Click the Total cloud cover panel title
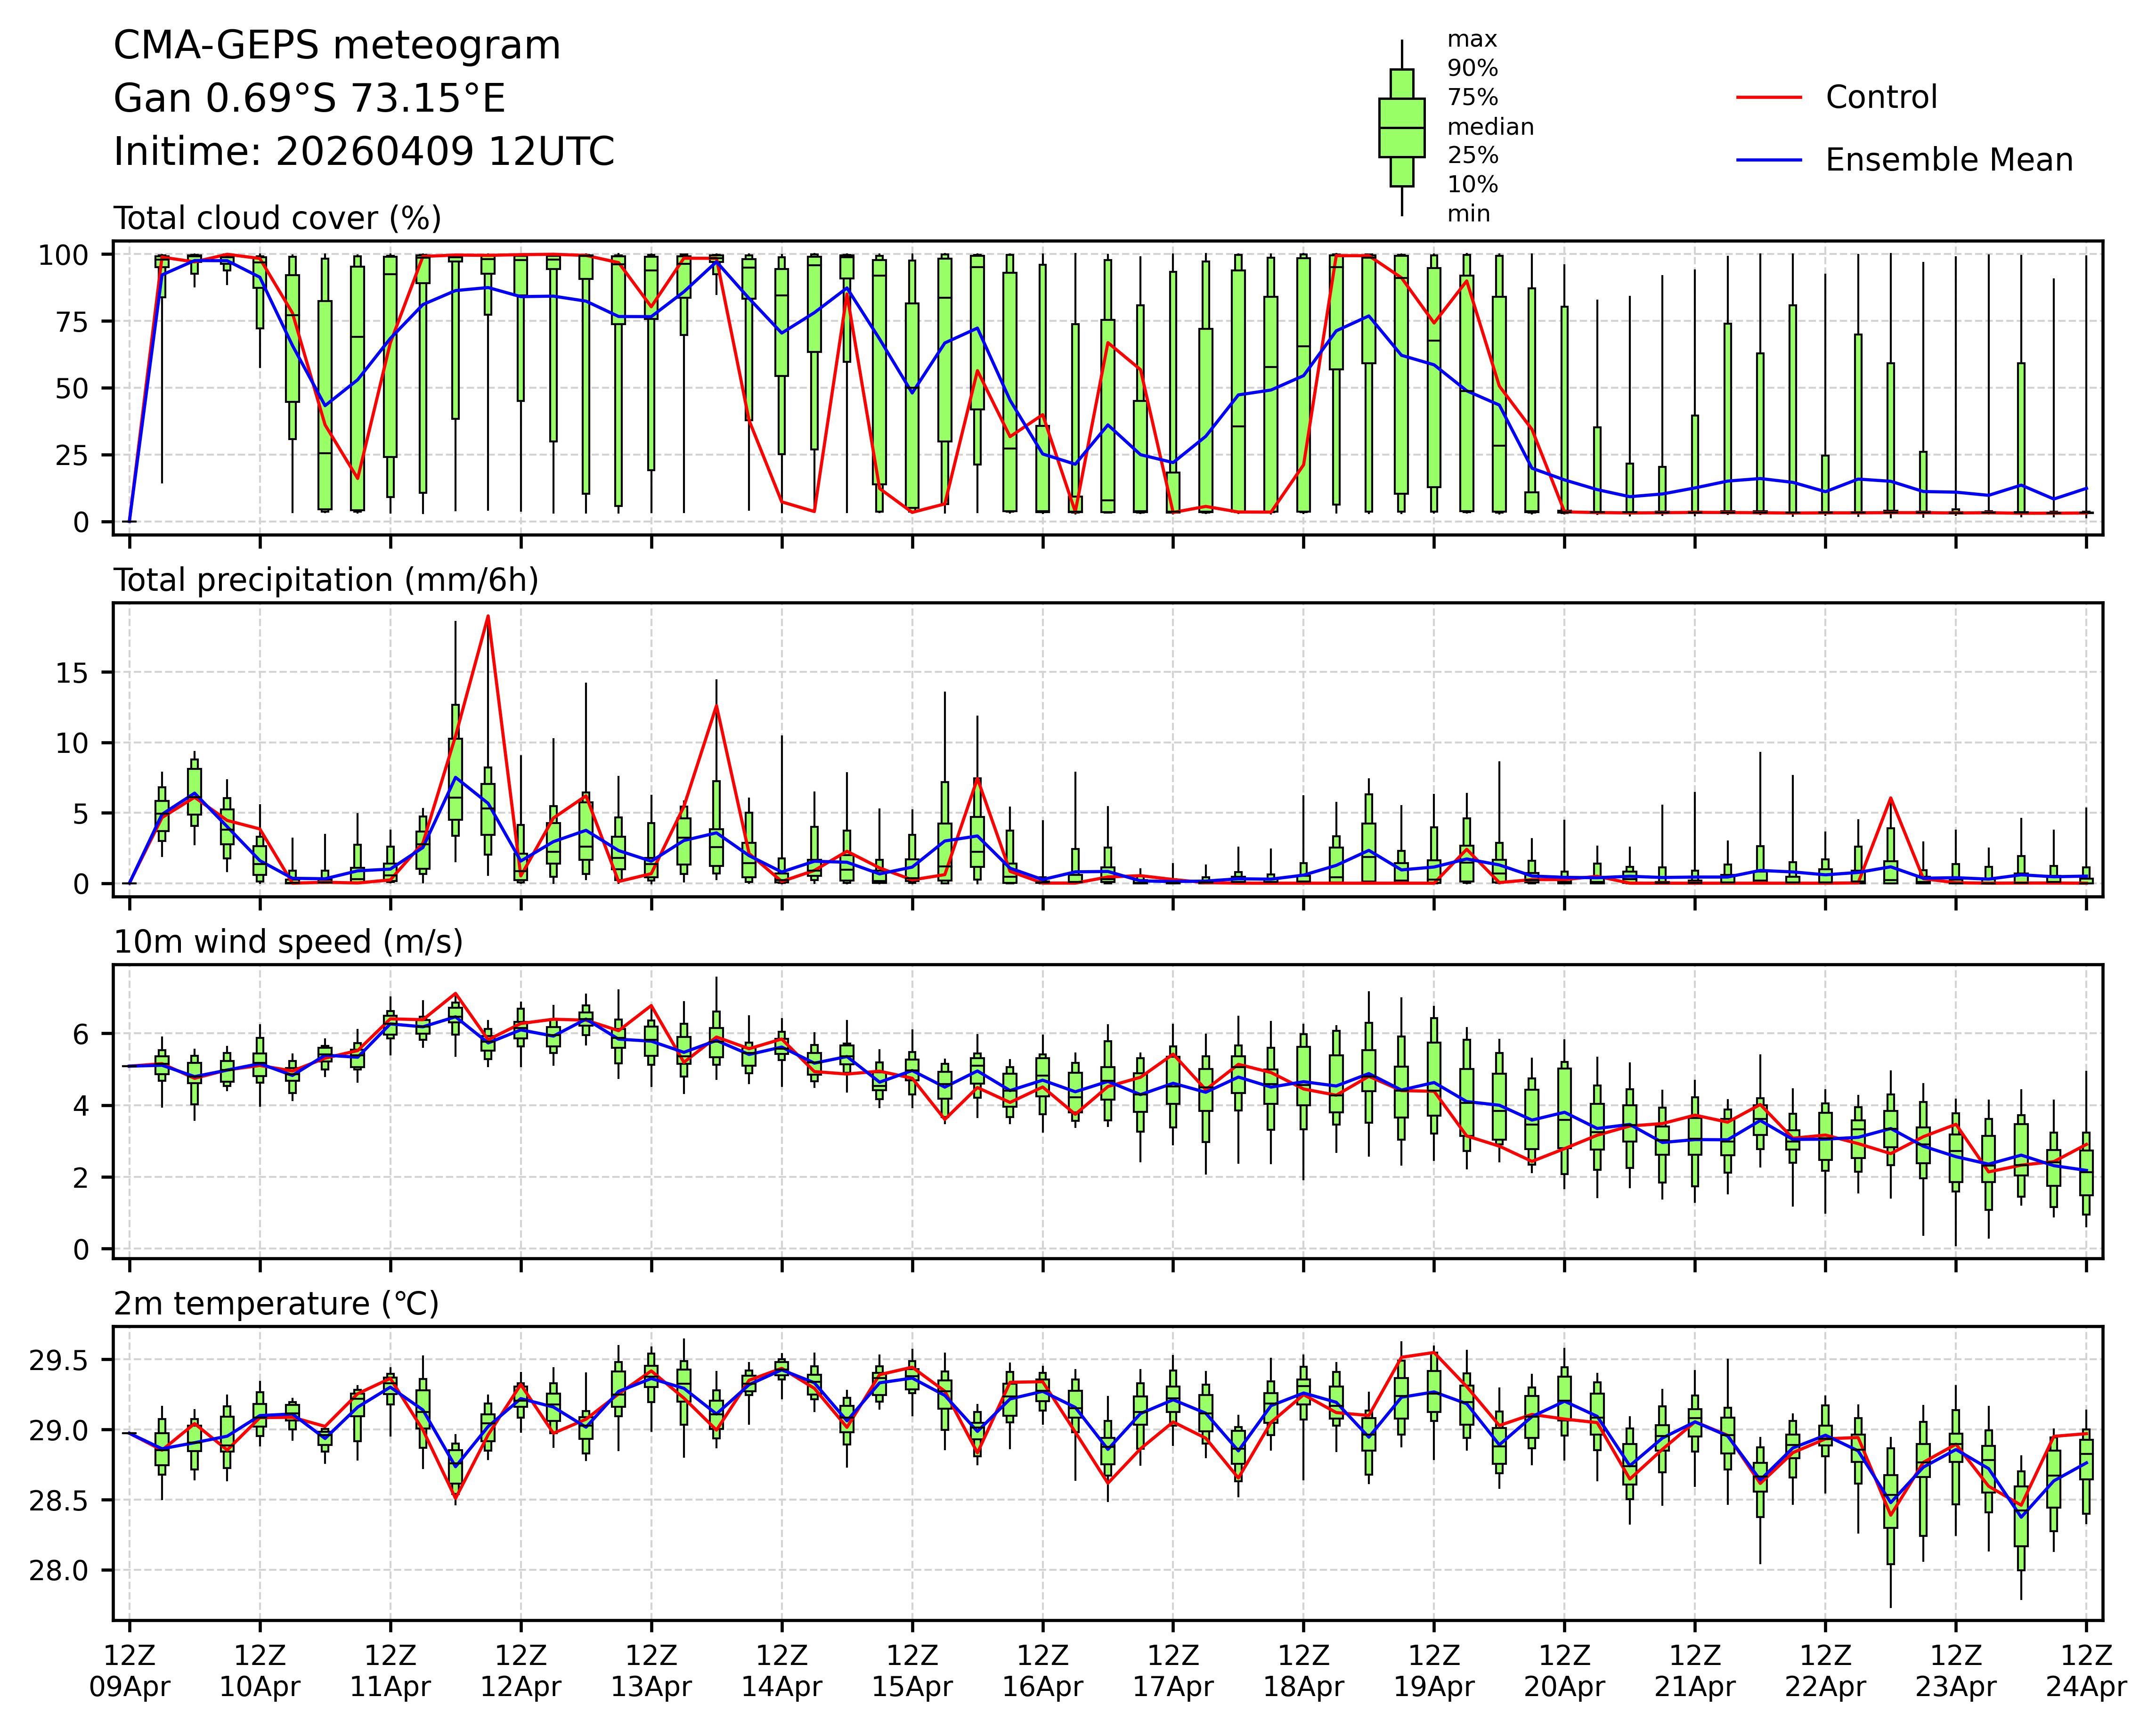Screen dimensions: 2156x1730 click(x=277, y=218)
